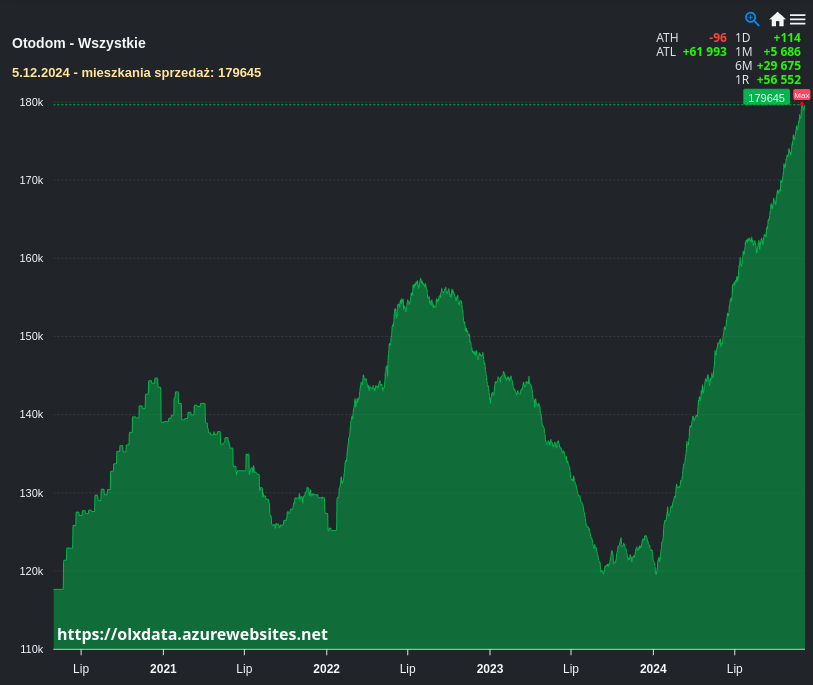
Task: Click the green 179645 value badge
Action: point(766,97)
